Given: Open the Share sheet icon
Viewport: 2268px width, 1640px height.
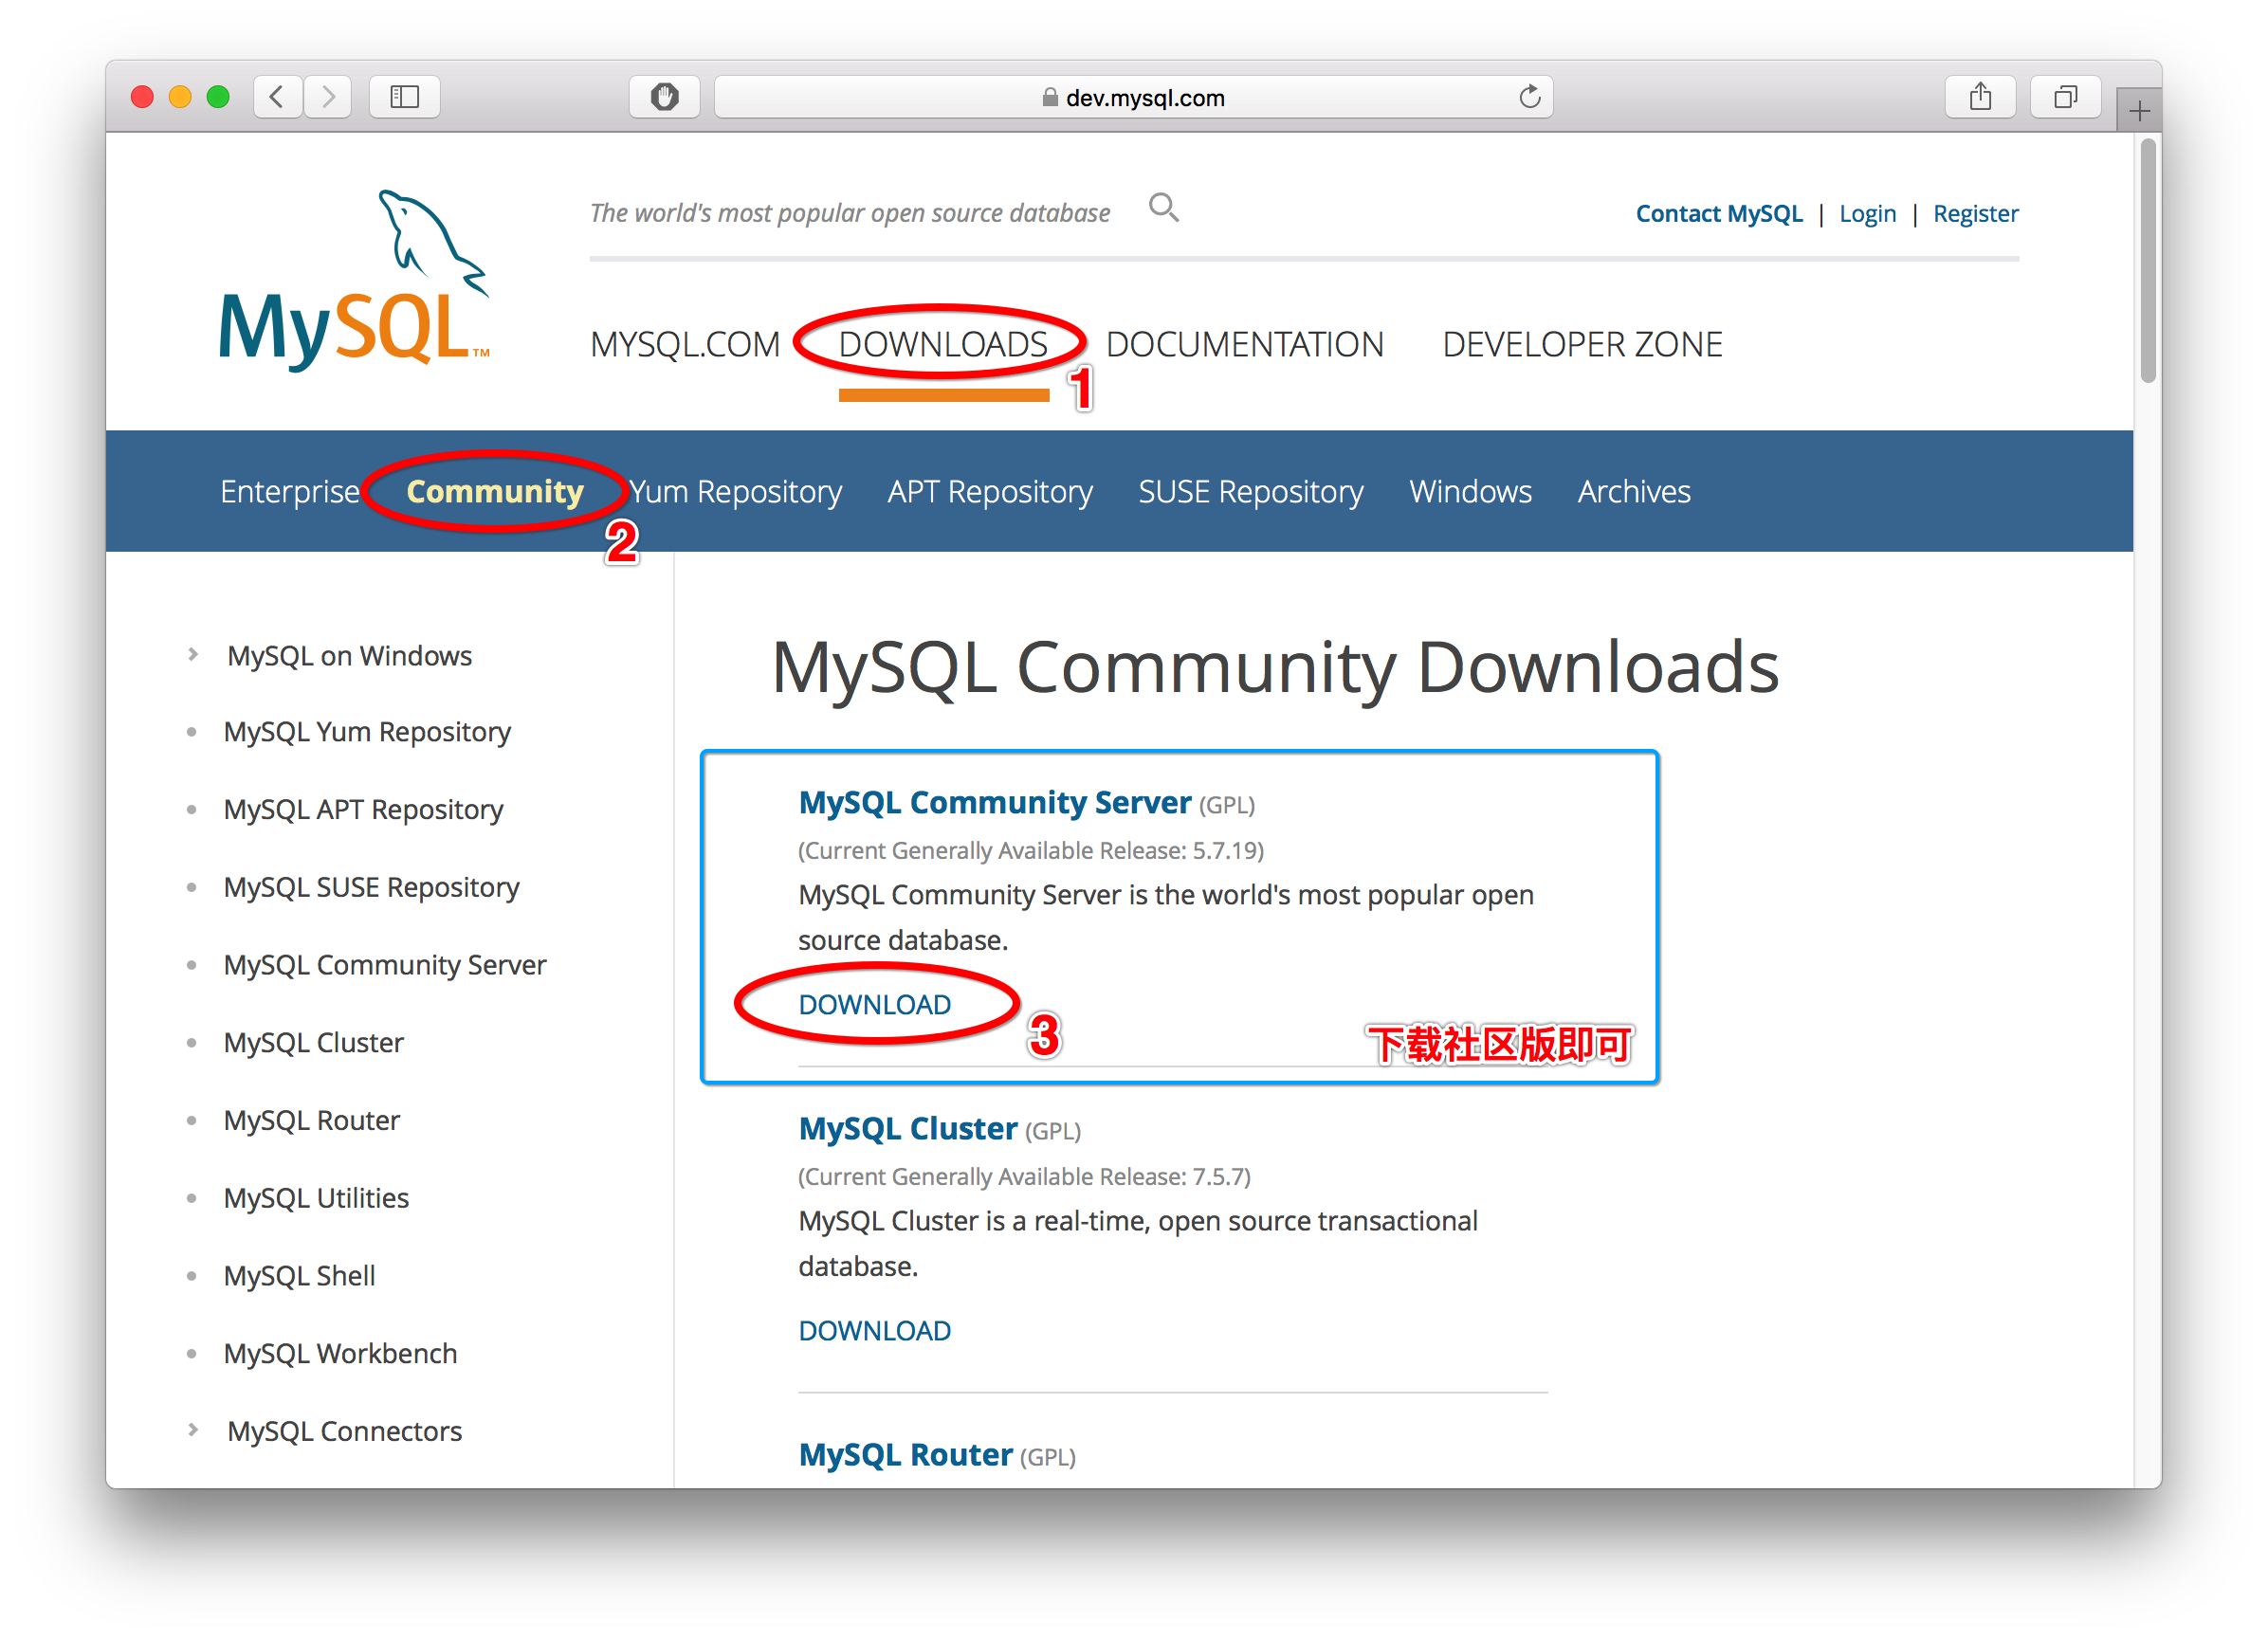Looking at the screenshot, I should pos(1979,97).
